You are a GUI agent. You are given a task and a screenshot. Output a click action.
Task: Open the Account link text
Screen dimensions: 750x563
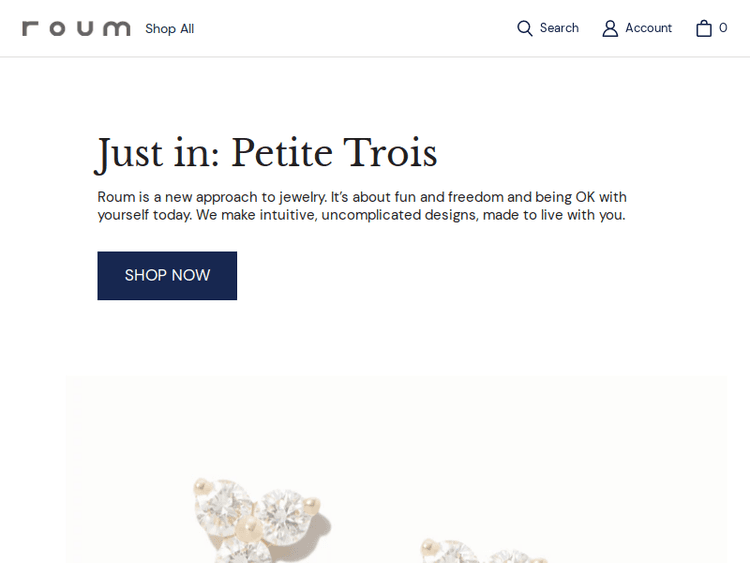648,28
